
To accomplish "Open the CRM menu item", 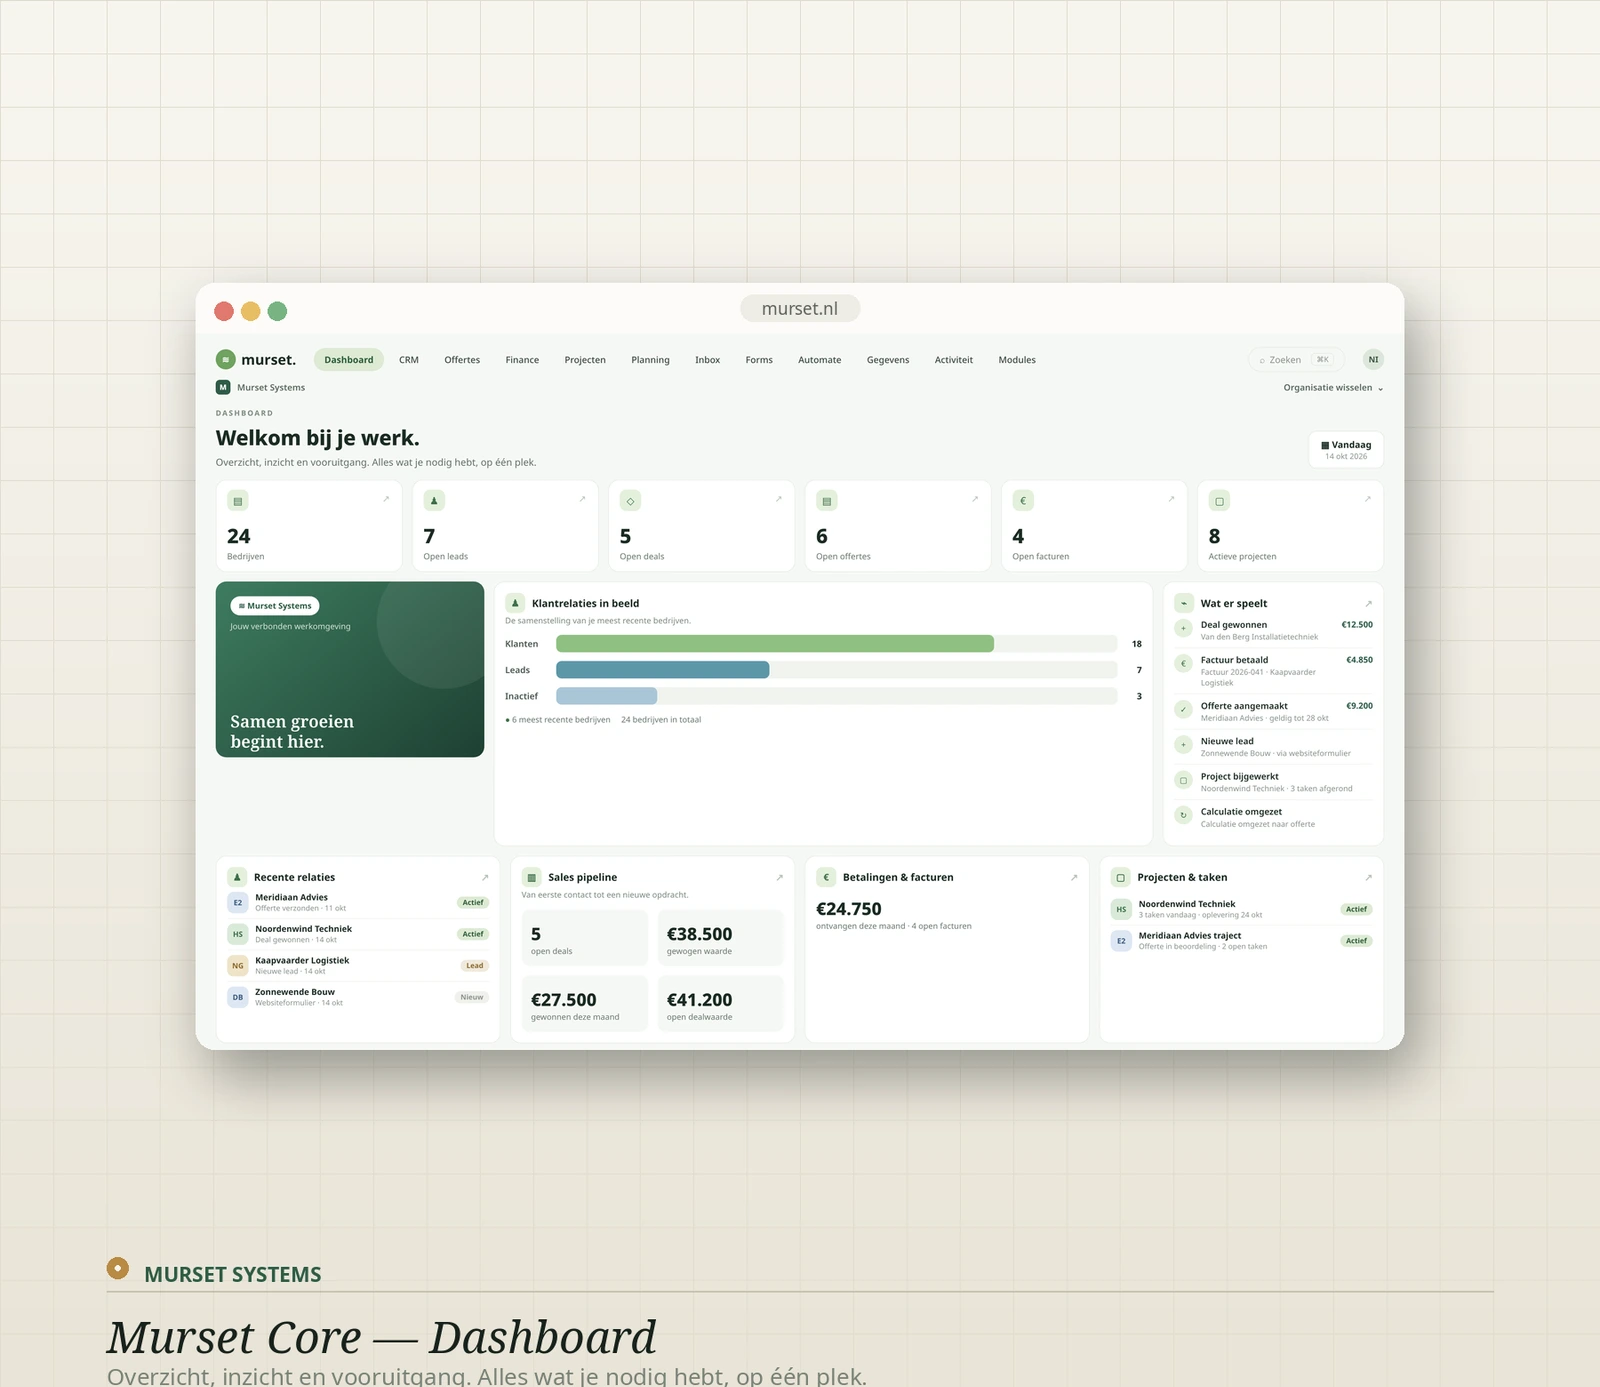I will coord(409,360).
